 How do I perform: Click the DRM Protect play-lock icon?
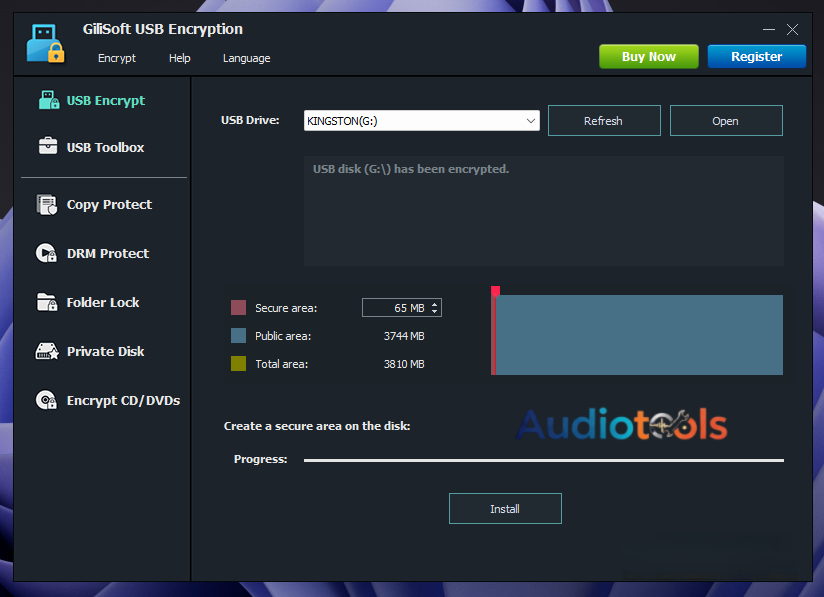46,253
